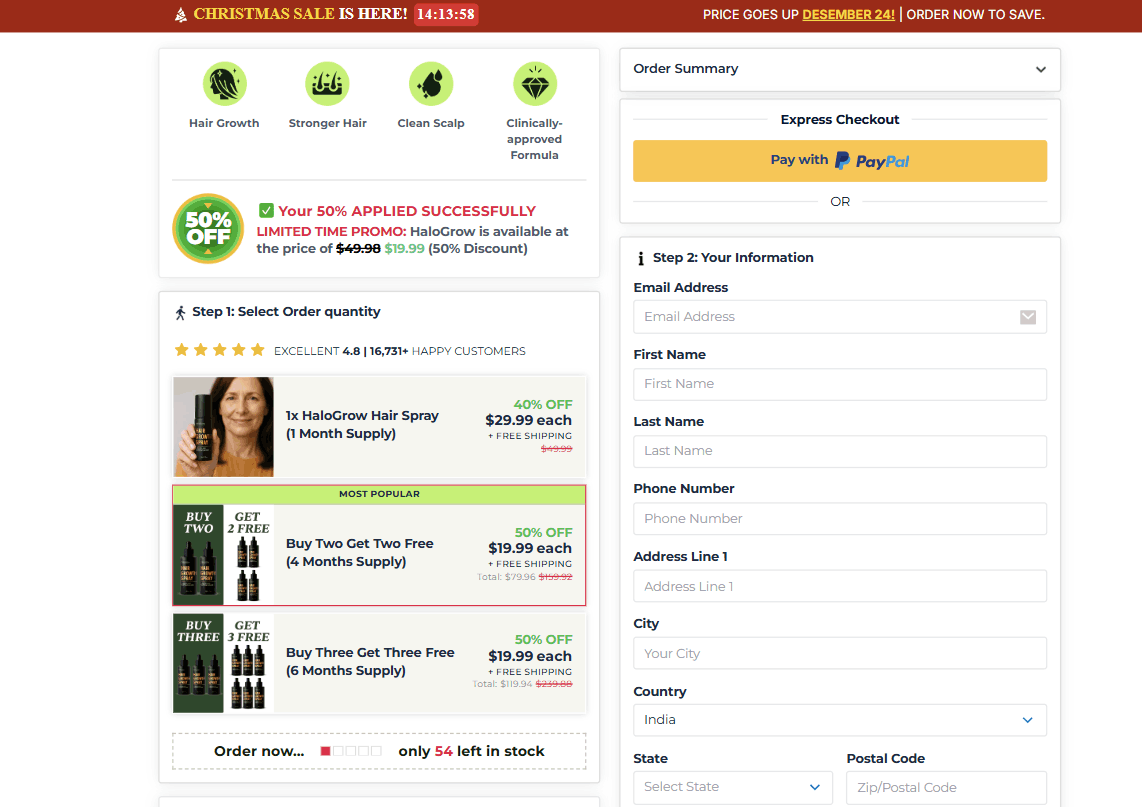The width and height of the screenshot is (1142, 807).
Task: Click the Hair Growth icon
Action: coord(224,84)
